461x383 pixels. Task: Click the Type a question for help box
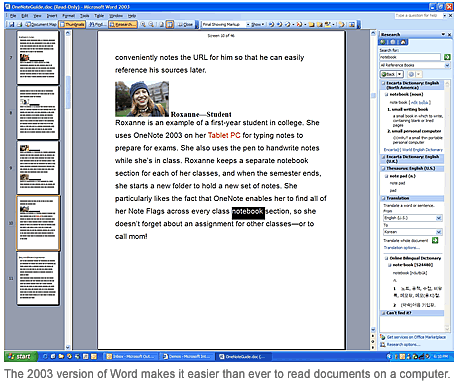point(418,16)
